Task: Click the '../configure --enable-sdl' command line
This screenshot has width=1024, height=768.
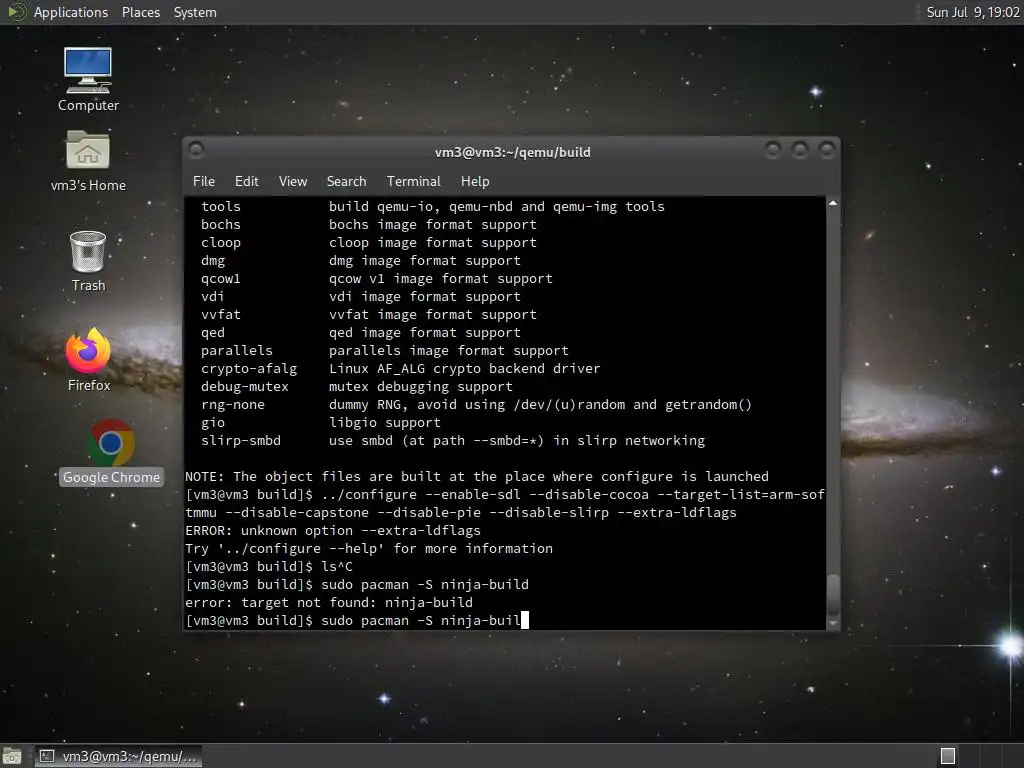Action: [504, 504]
